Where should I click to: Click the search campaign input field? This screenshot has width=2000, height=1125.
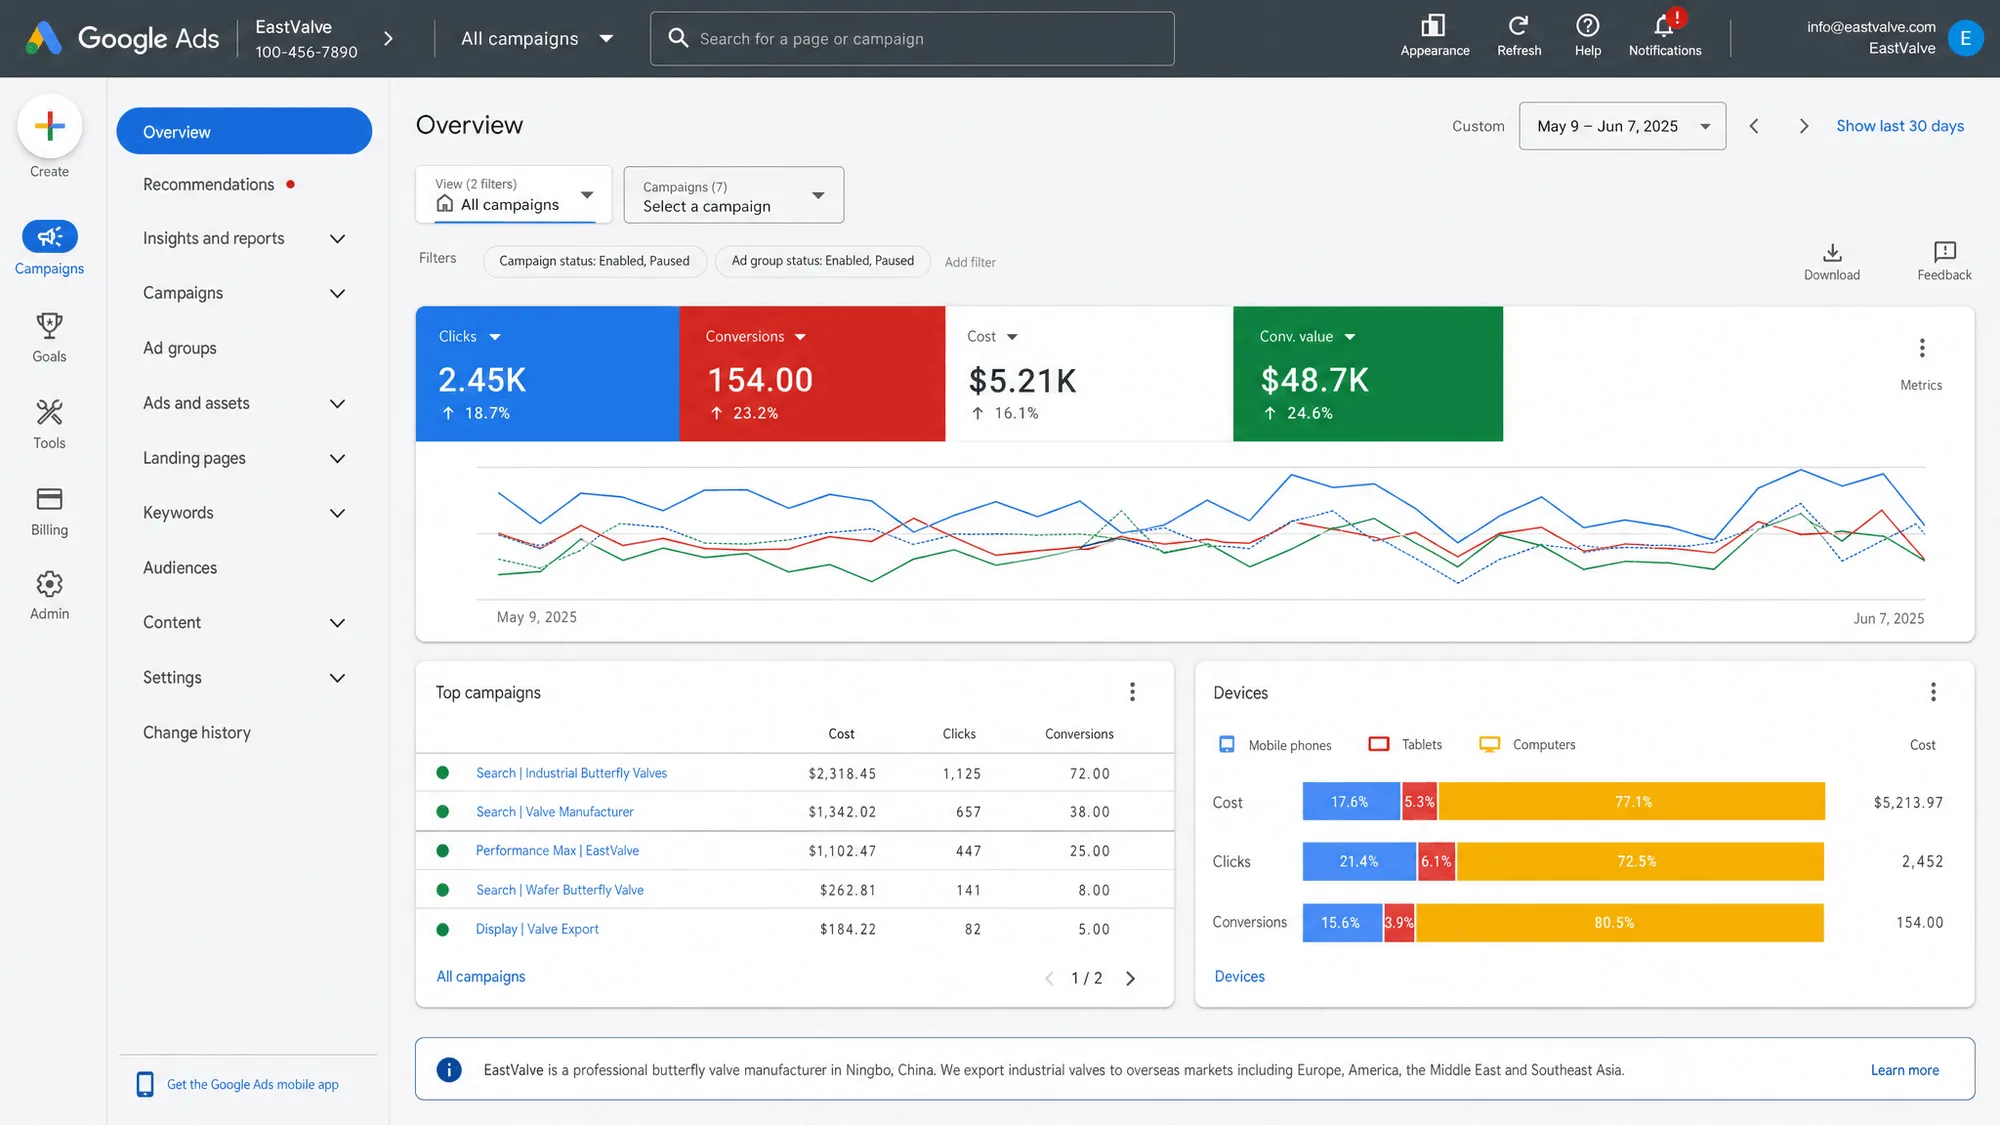click(911, 39)
